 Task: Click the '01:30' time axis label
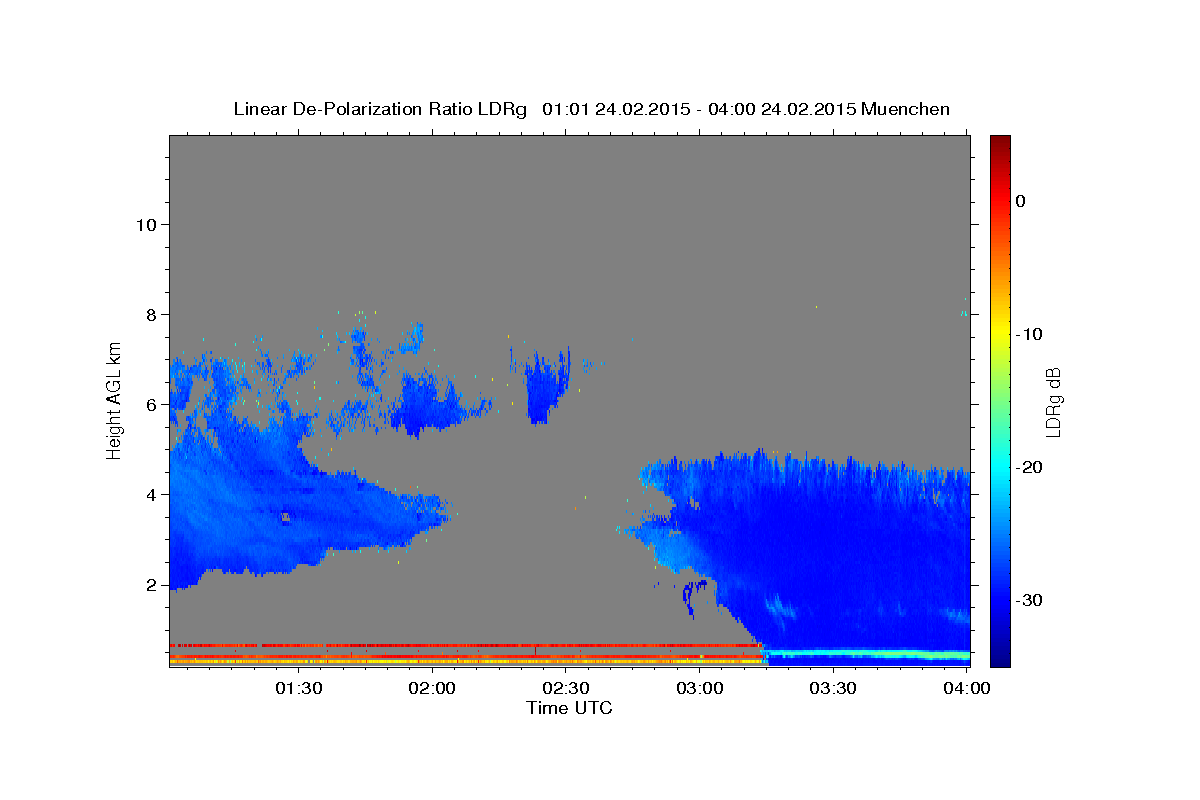point(299,688)
